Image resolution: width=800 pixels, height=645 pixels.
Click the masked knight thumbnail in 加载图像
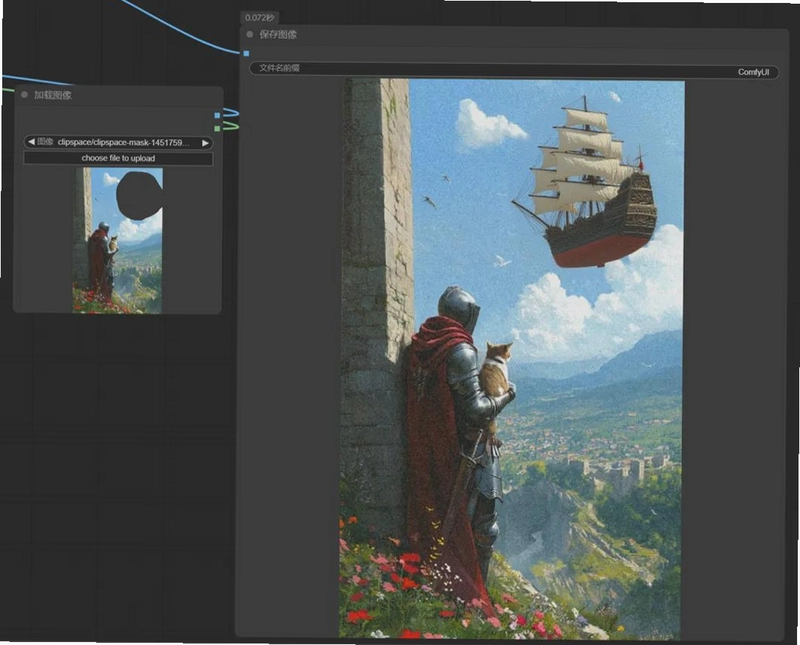(x=118, y=240)
